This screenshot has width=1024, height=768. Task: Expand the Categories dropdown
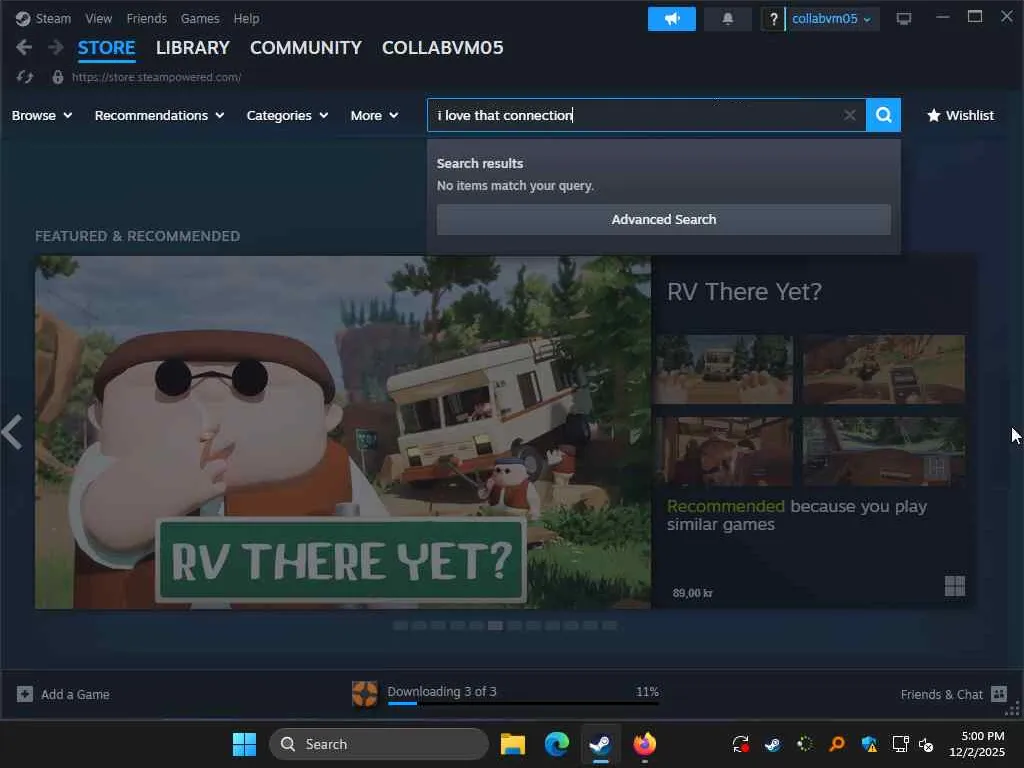point(287,115)
